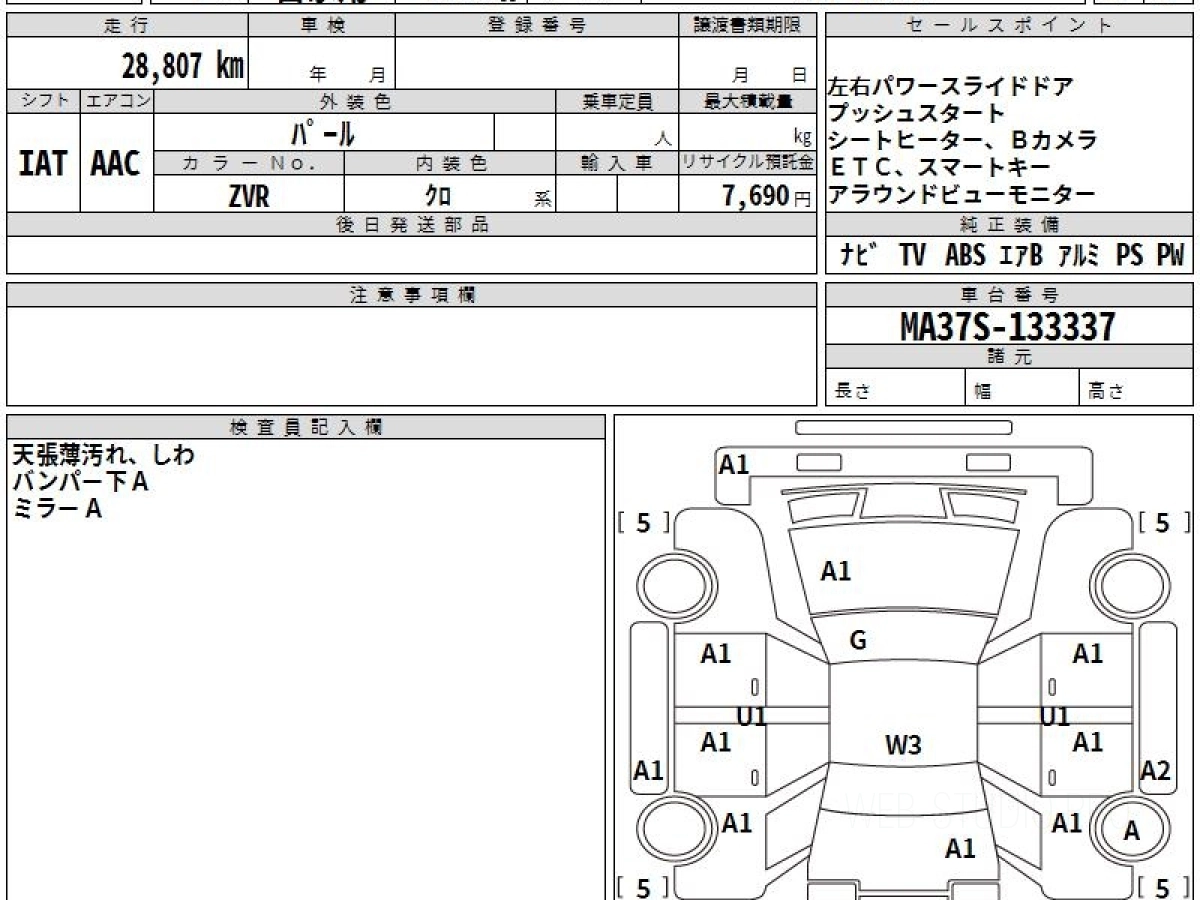
Task: Select the バンパー下A inspector note
Action: 80,482
